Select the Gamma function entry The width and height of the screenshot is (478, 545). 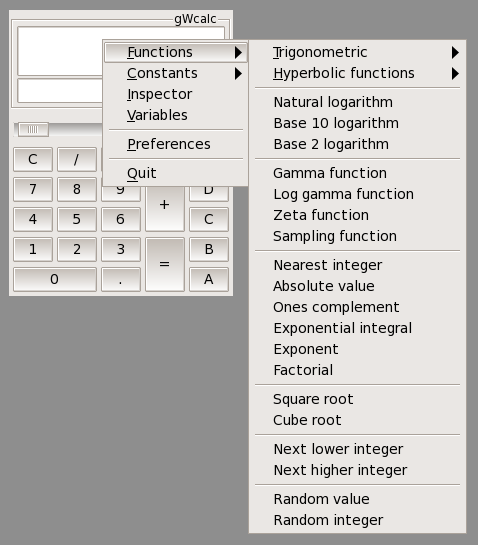tap(357, 173)
